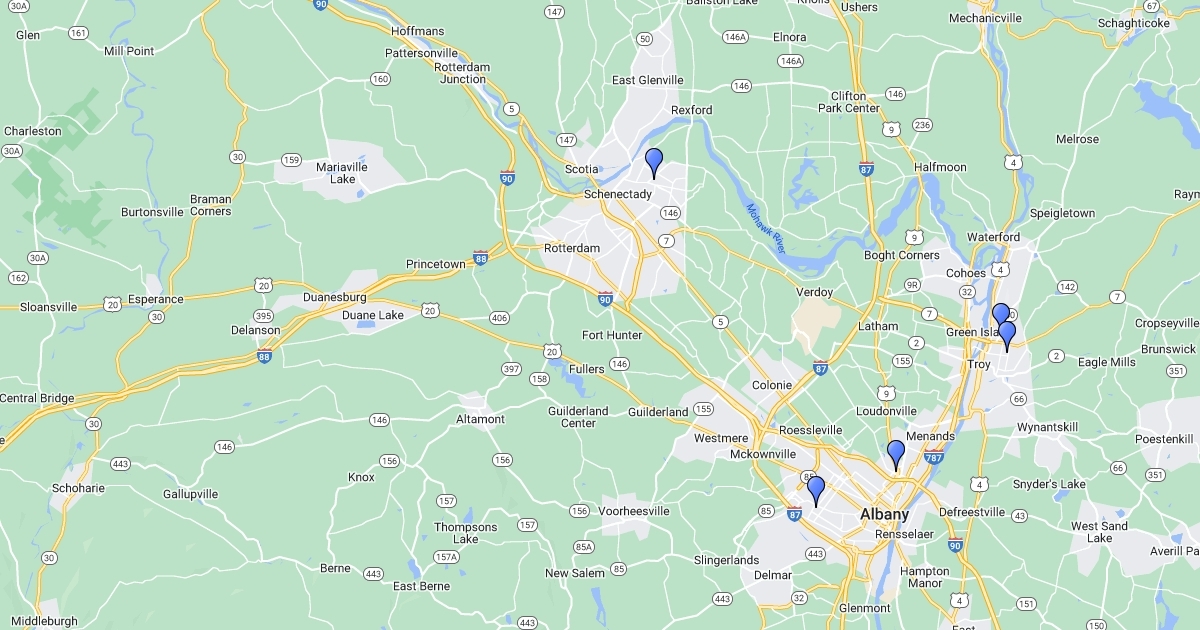Select the blue map marker near Schenectady

pos(654,163)
